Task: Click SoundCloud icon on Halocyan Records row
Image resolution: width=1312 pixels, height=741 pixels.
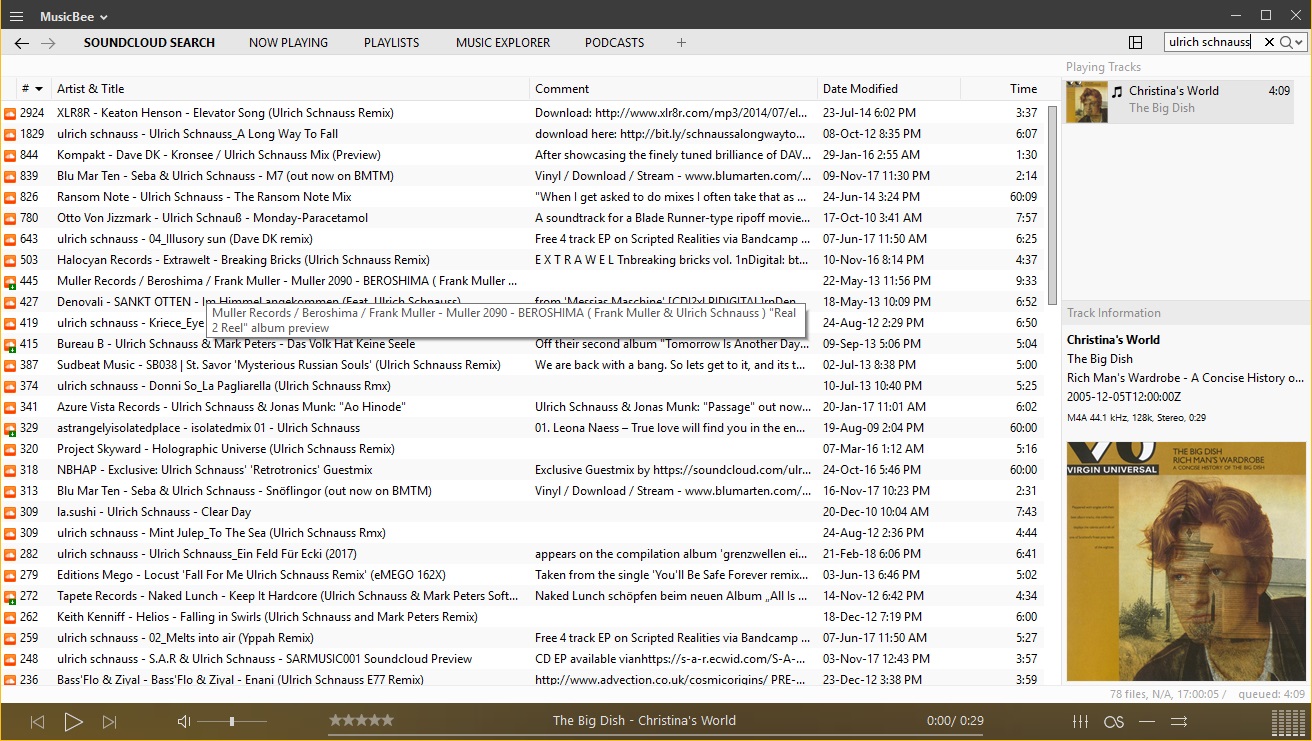Action: pyautogui.click(x=10, y=260)
